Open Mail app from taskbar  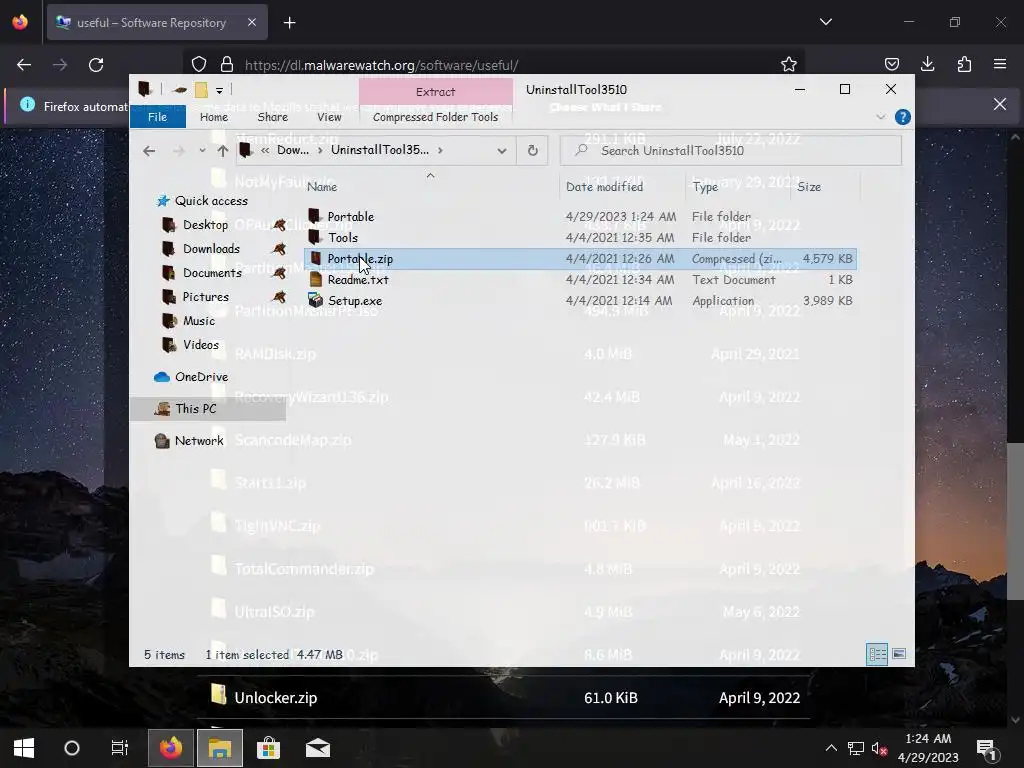click(317, 748)
